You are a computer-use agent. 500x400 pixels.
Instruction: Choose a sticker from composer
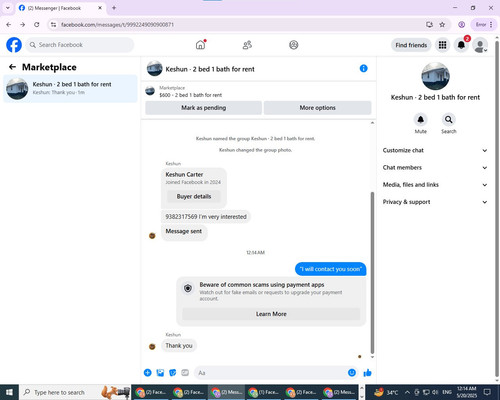point(173,373)
